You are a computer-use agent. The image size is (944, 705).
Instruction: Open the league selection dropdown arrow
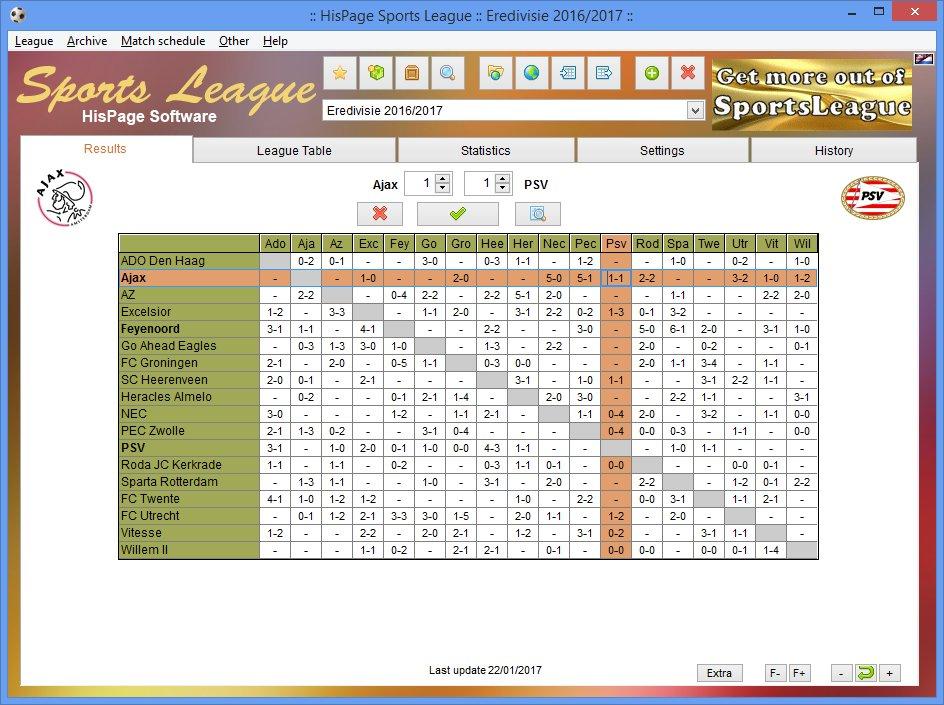pyautogui.click(x=695, y=111)
